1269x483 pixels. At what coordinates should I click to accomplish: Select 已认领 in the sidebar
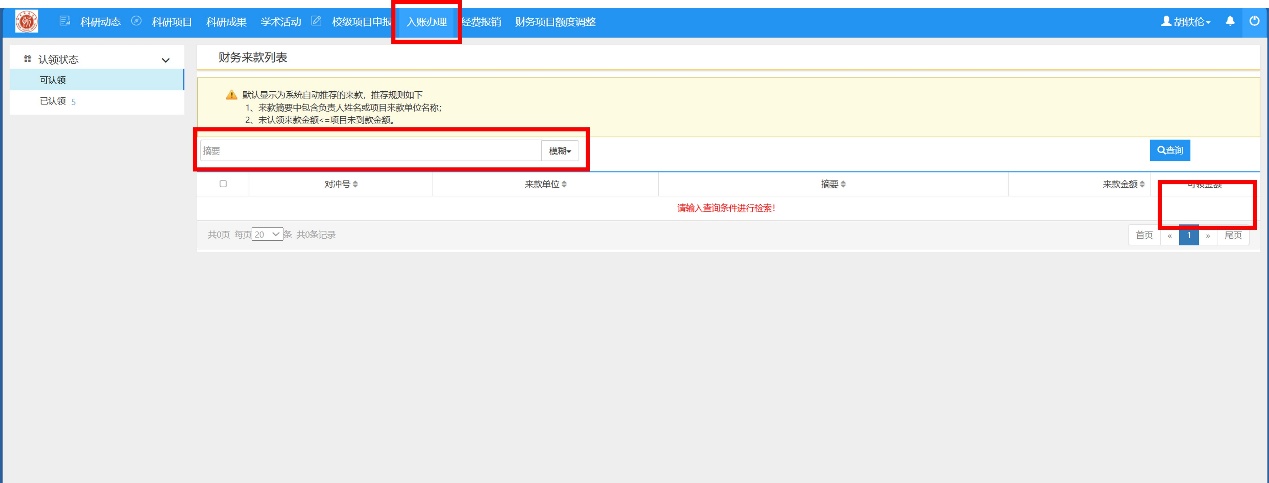pos(53,101)
